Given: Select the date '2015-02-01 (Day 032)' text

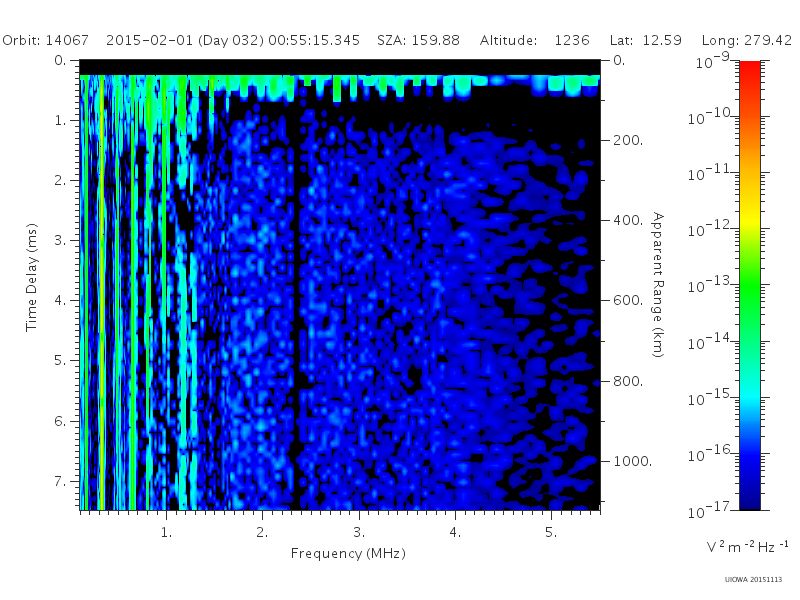Looking at the screenshot, I should pos(185,40).
